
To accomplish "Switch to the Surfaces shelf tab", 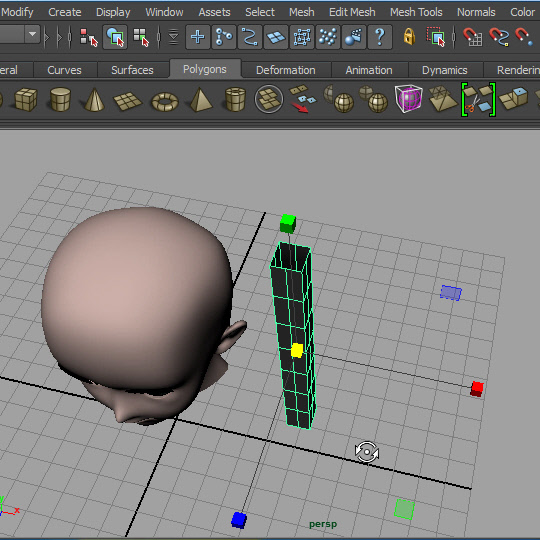I will pos(132,70).
